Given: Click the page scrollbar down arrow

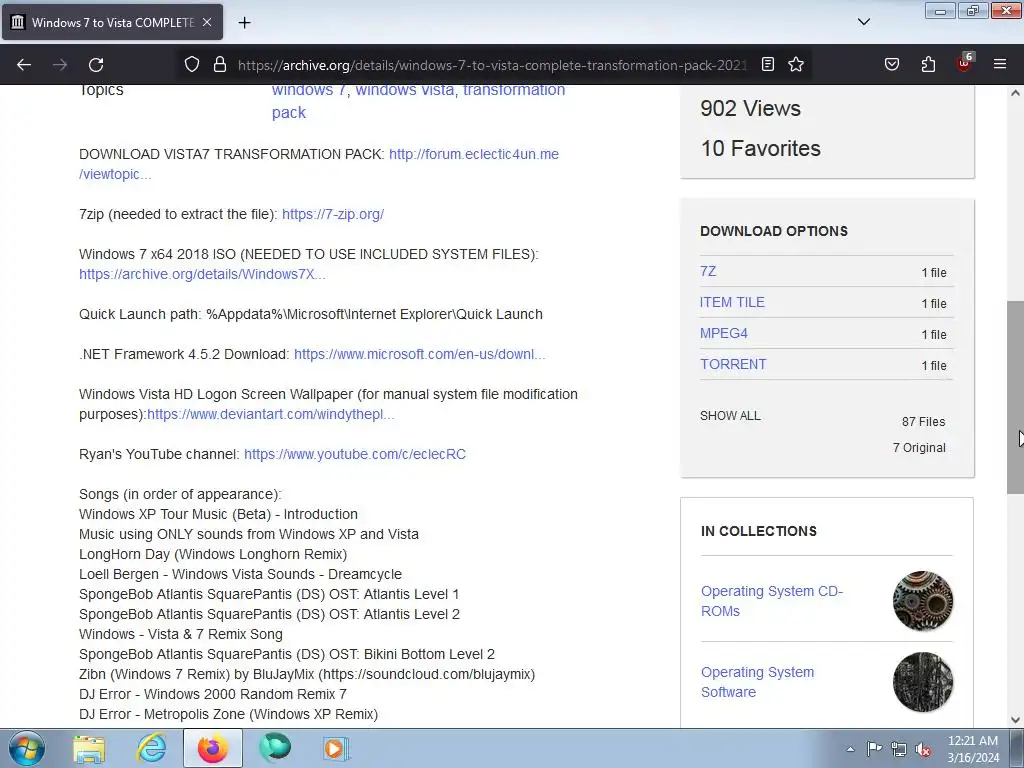Looking at the screenshot, I should 1016,720.
